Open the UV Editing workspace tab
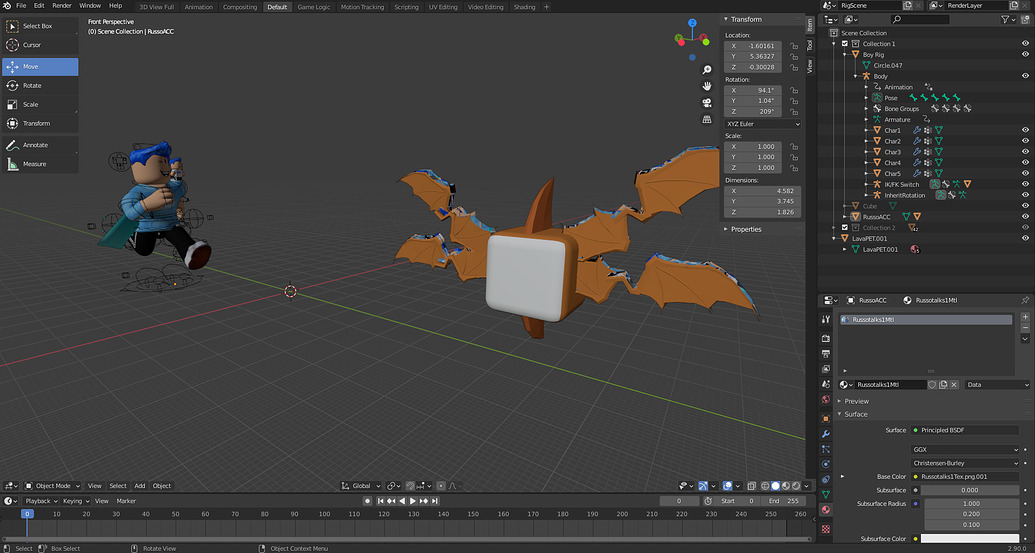The height and width of the screenshot is (553, 1035). tap(443, 7)
